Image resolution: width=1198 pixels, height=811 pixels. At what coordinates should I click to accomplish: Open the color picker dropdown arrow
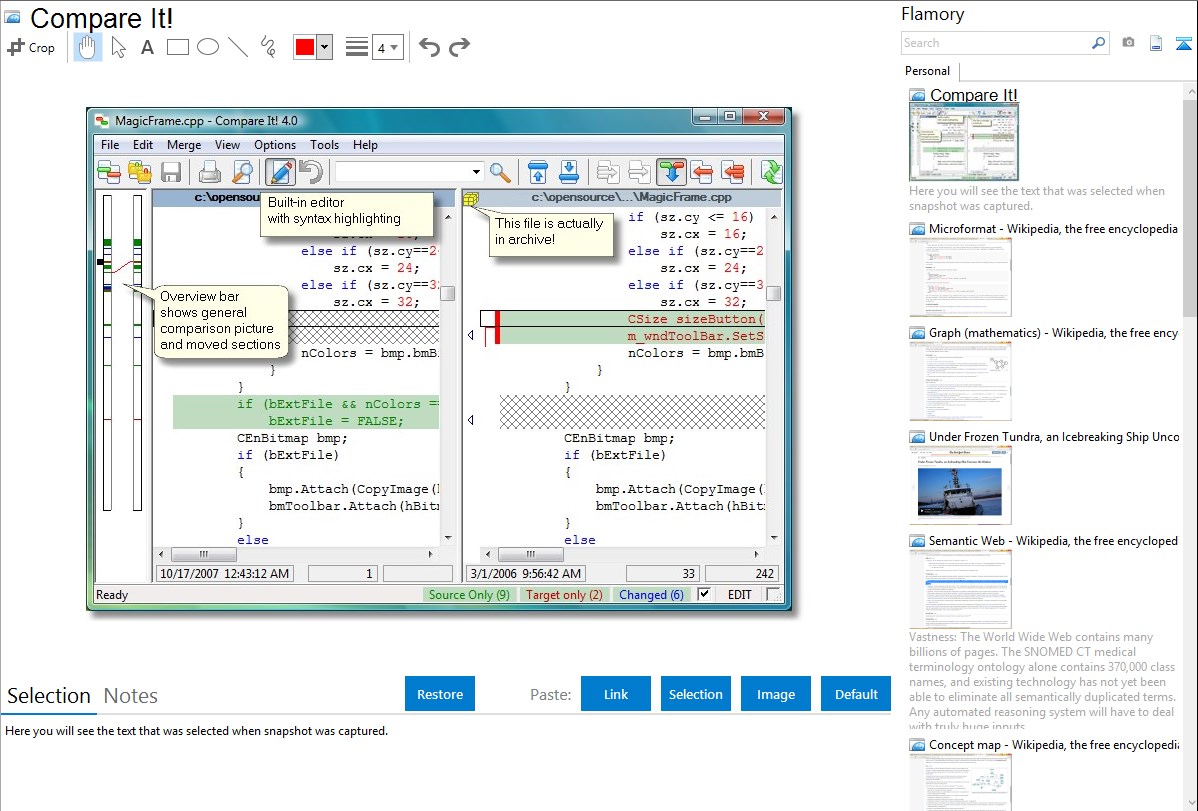(x=324, y=47)
